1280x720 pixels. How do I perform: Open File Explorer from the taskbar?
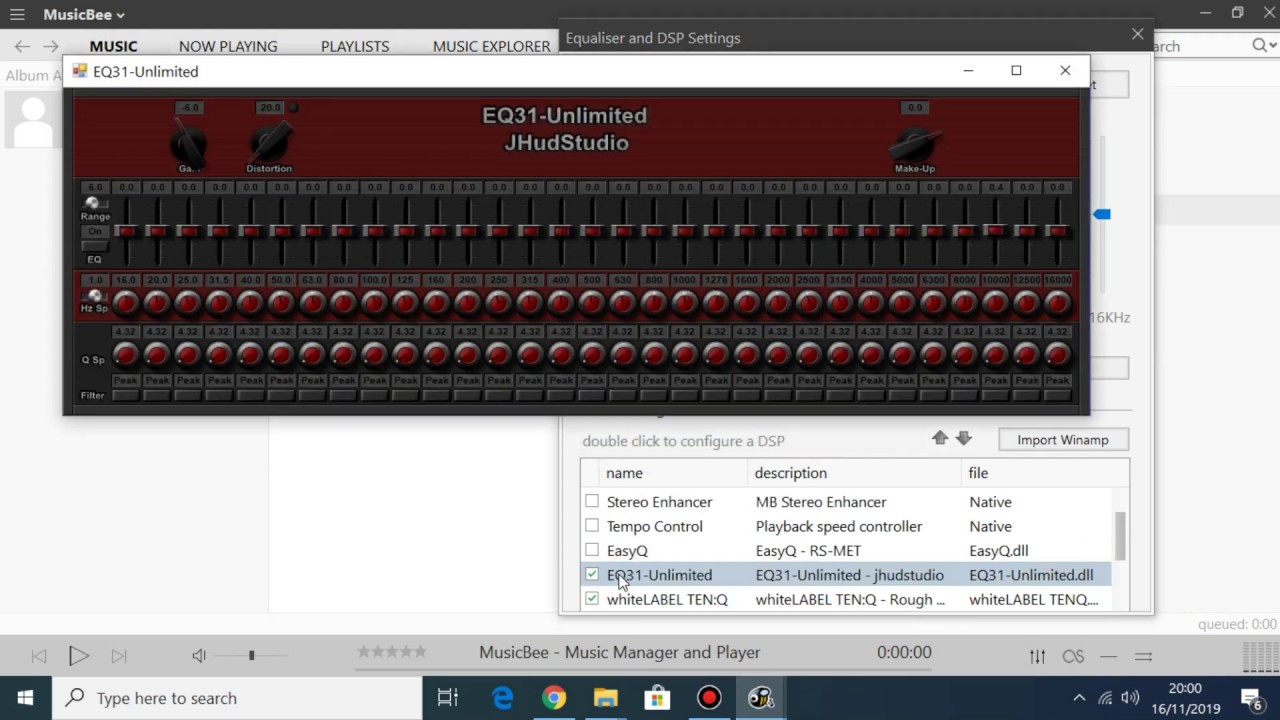(606, 698)
